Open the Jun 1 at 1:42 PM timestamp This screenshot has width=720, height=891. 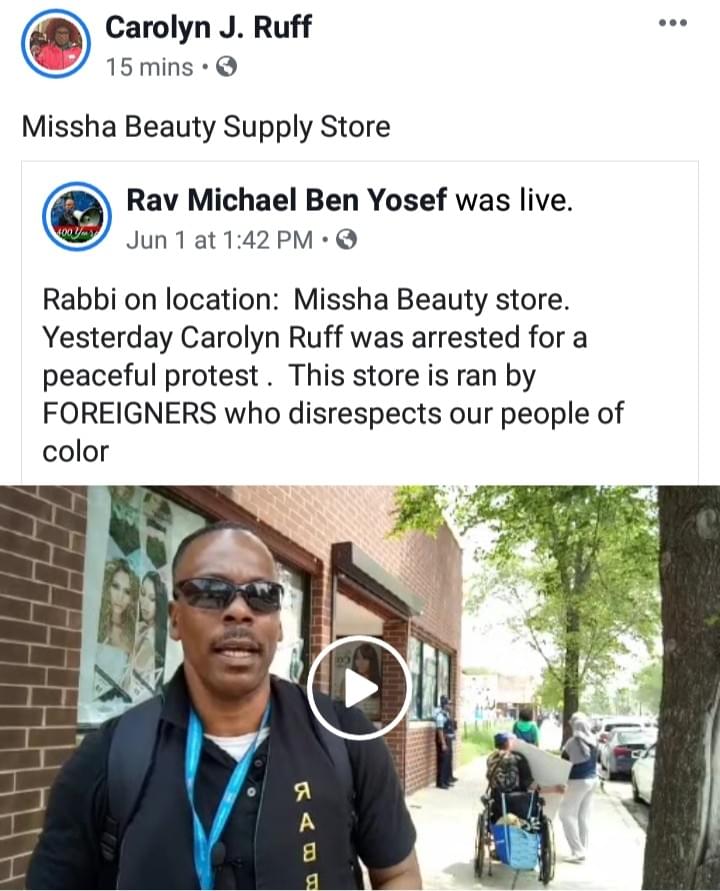[x=219, y=240]
